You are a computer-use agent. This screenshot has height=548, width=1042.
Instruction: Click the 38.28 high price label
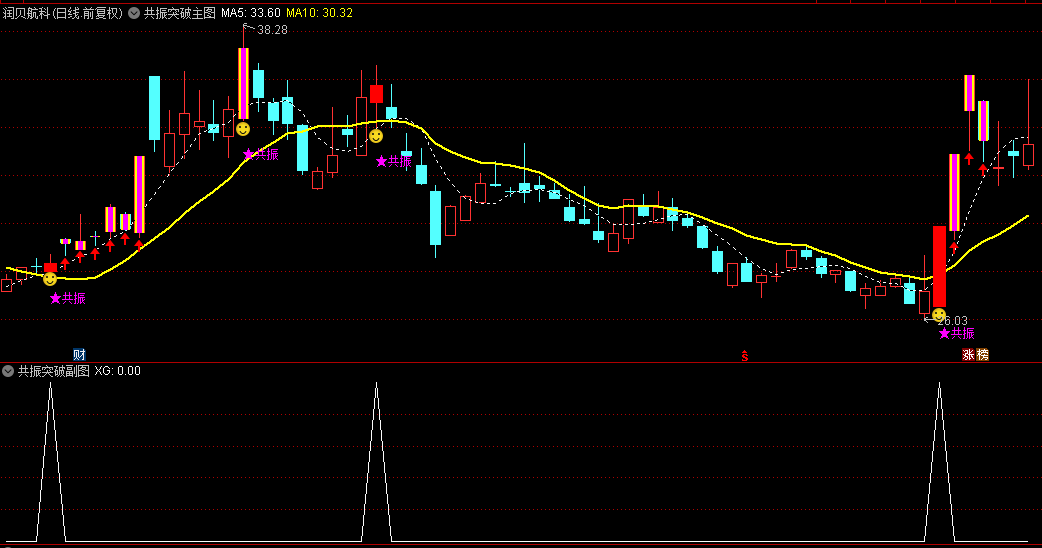point(272,30)
